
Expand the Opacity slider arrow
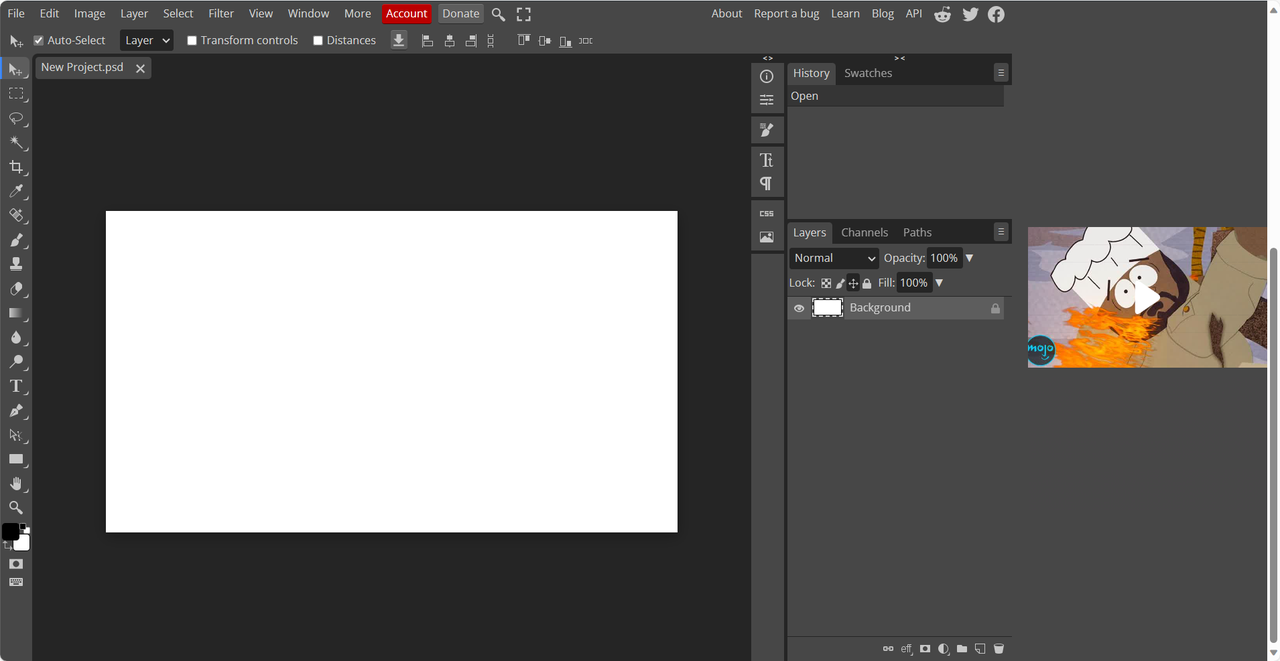click(x=969, y=258)
